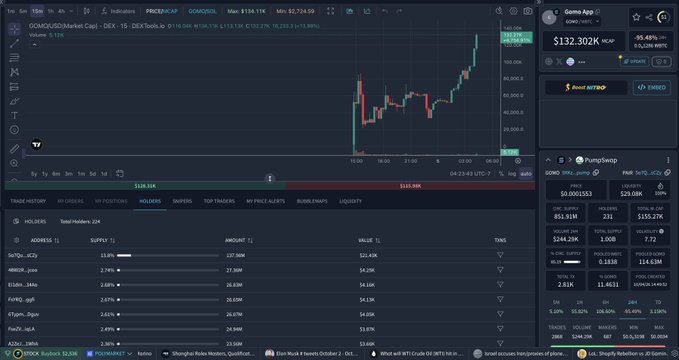Collapse the PumpSwap pool info panel
This screenshot has width=679, height=360.
548,160
